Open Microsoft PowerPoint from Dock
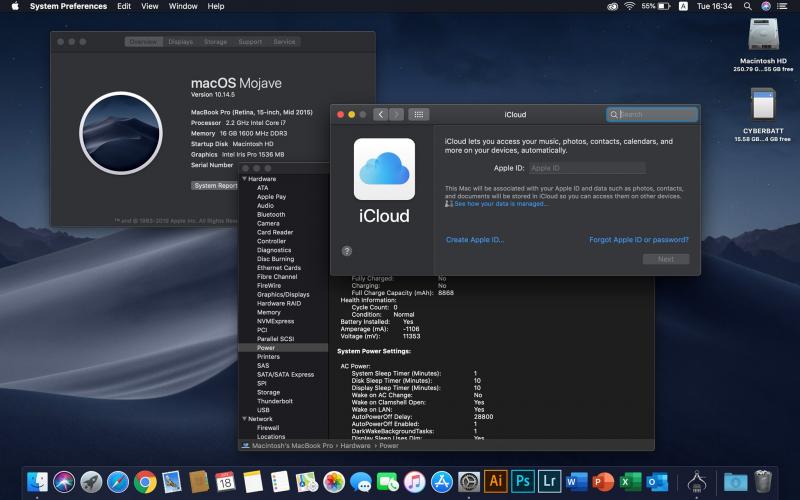The height and width of the screenshot is (500, 800). (x=604, y=482)
